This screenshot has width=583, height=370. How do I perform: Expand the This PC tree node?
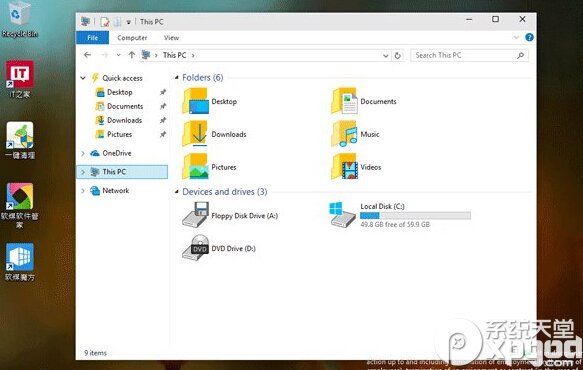click(x=83, y=172)
